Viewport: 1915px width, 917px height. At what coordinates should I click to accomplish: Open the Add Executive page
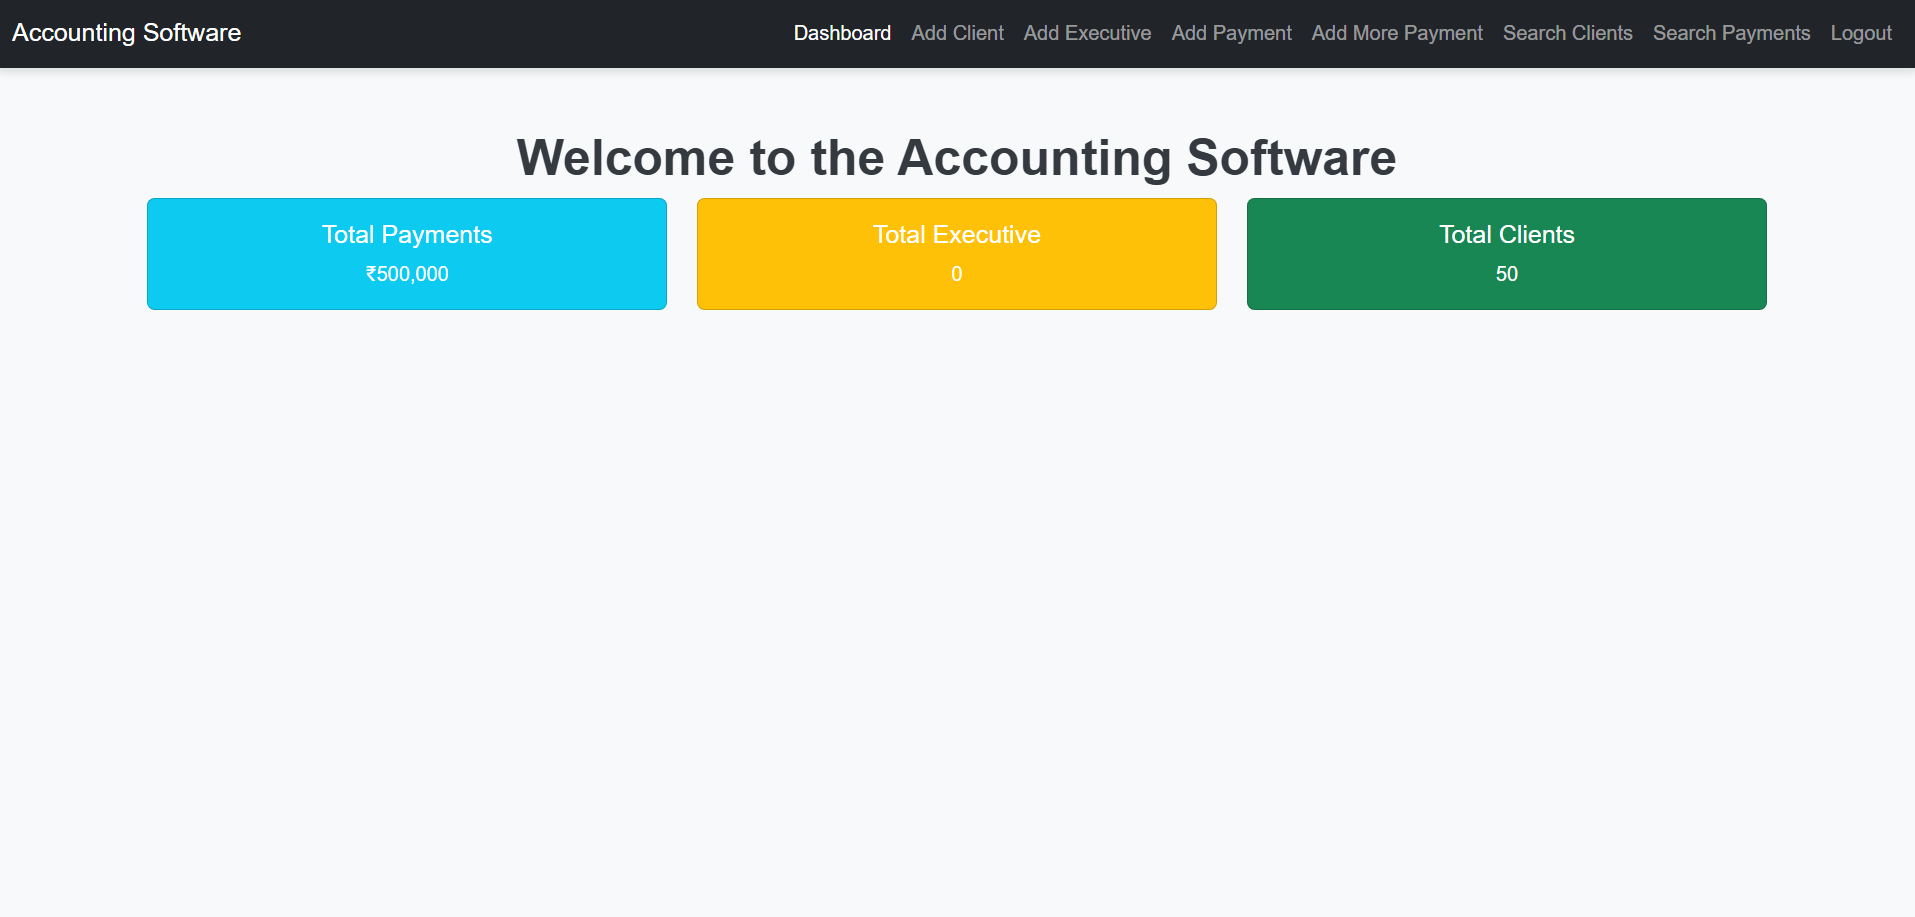coord(1086,33)
